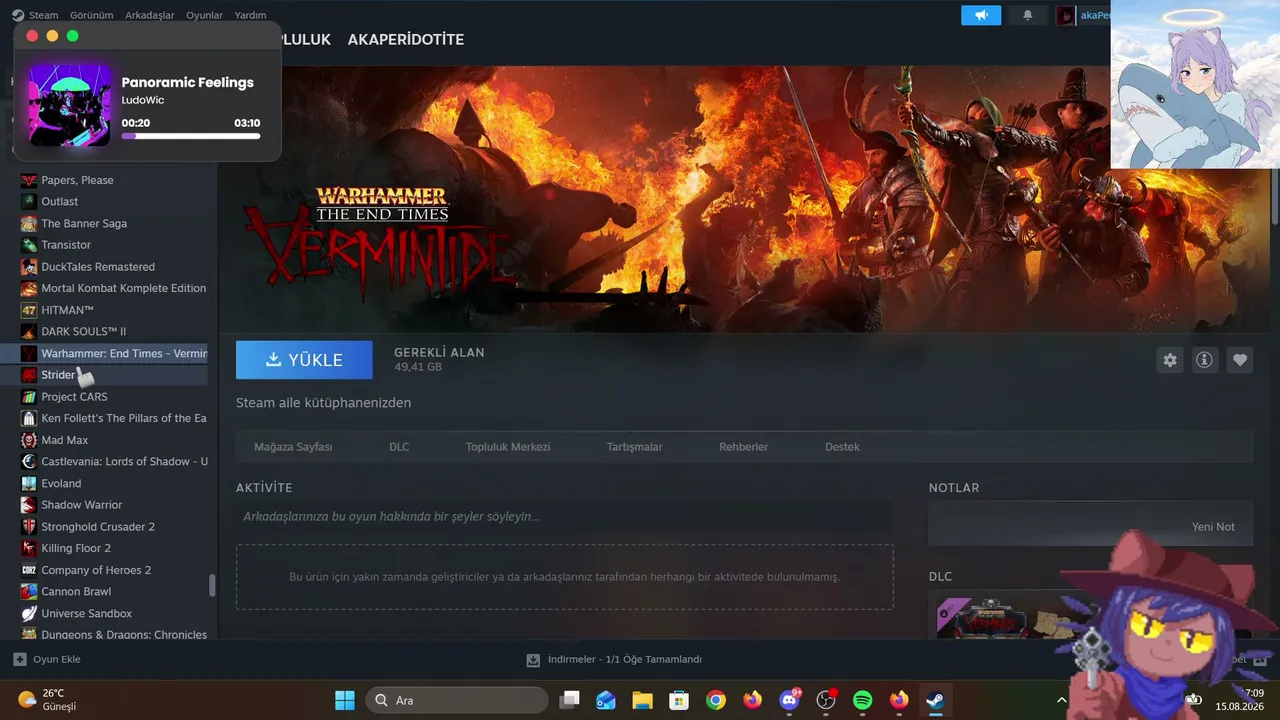Click the Shadow Warrior game icon

click(x=29, y=505)
